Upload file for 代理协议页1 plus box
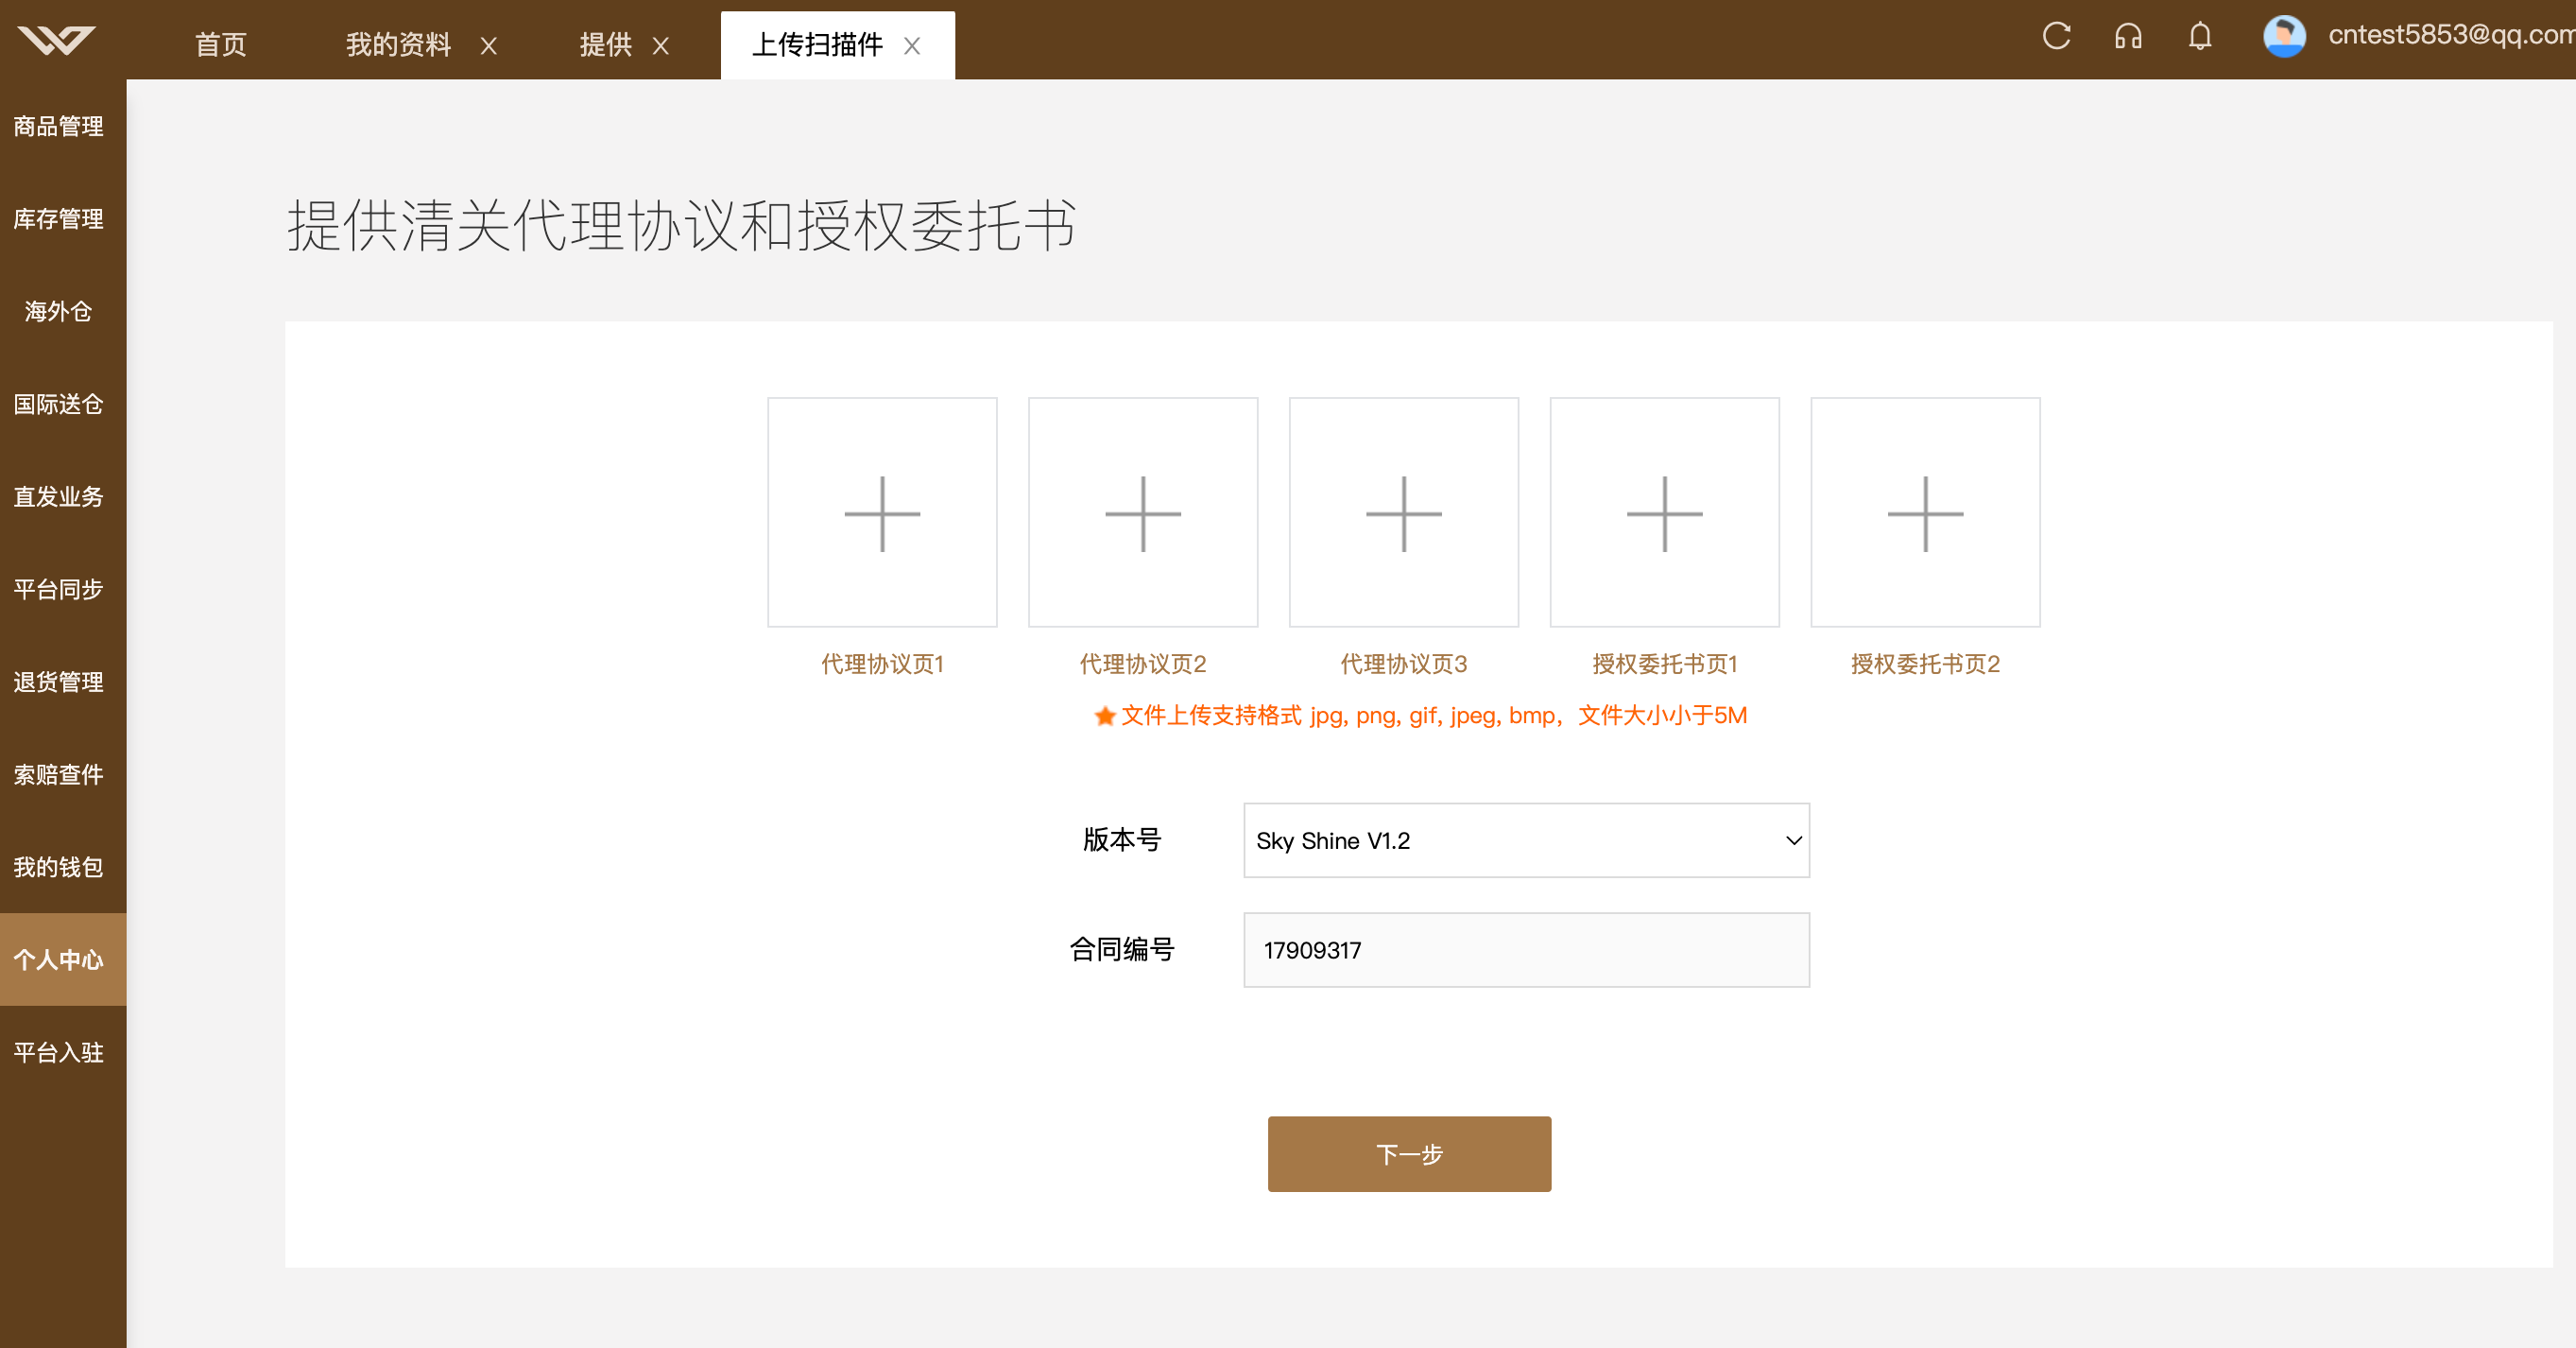The width and height of the screenshot is (2576, 1348). coord(882,512)
